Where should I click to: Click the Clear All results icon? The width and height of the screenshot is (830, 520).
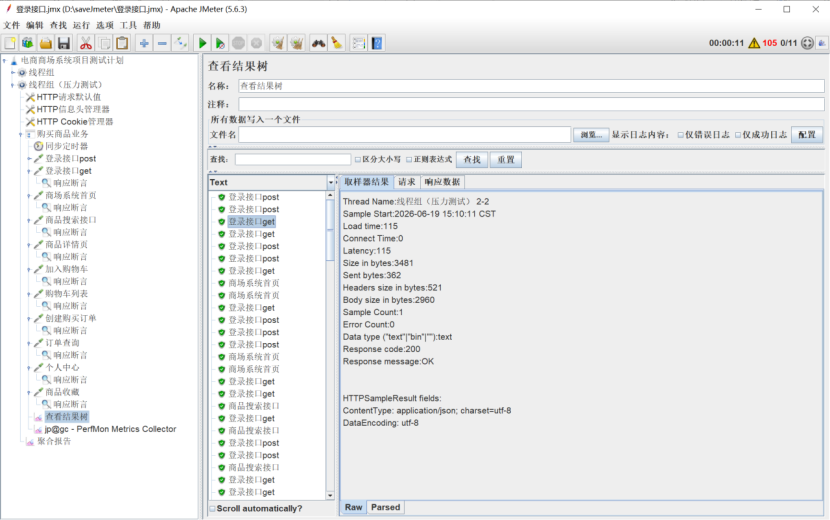pyautogui.click(x=296, y=43)
